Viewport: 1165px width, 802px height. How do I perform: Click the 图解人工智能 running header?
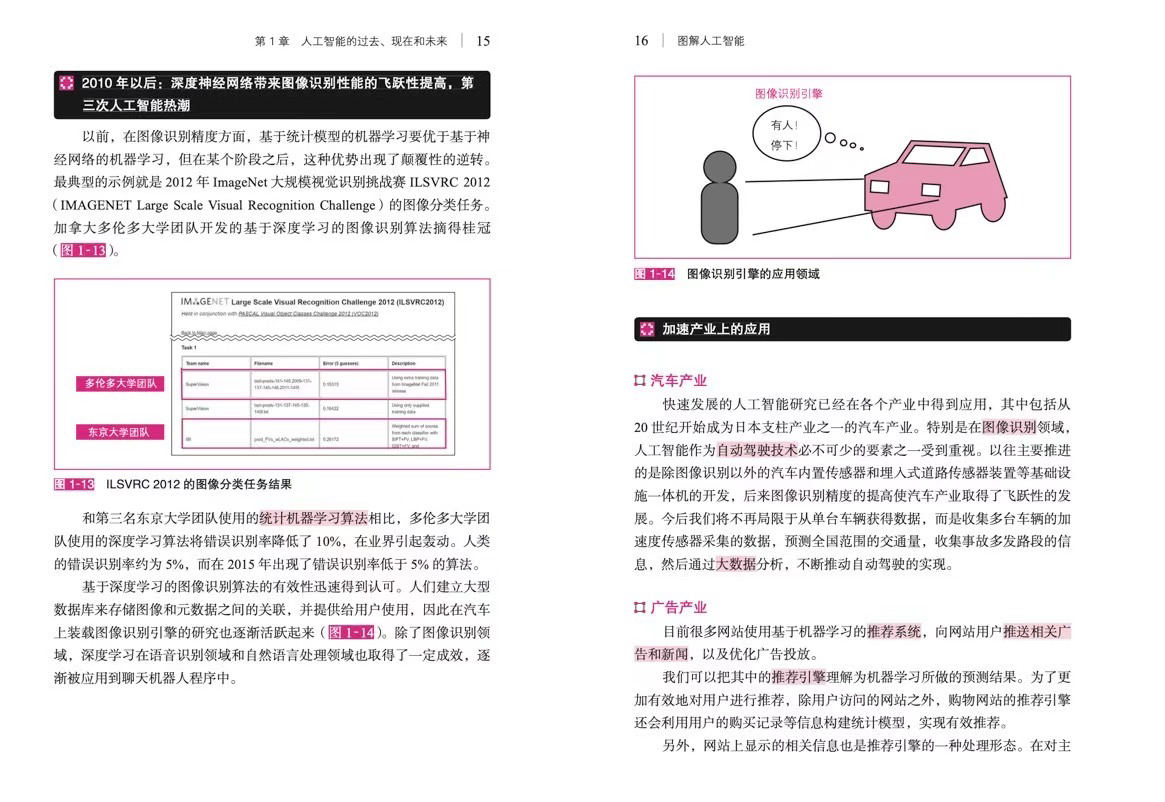pyautogui.click(x=710, y=41)
